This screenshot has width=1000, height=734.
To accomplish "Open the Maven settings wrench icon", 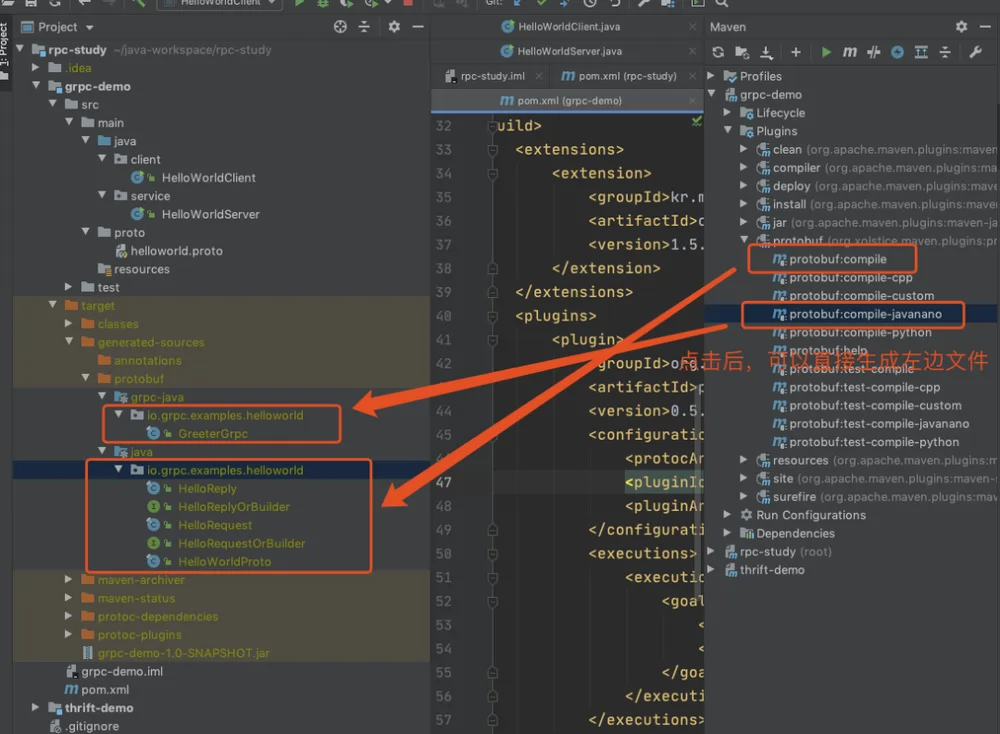I will 975,52.
